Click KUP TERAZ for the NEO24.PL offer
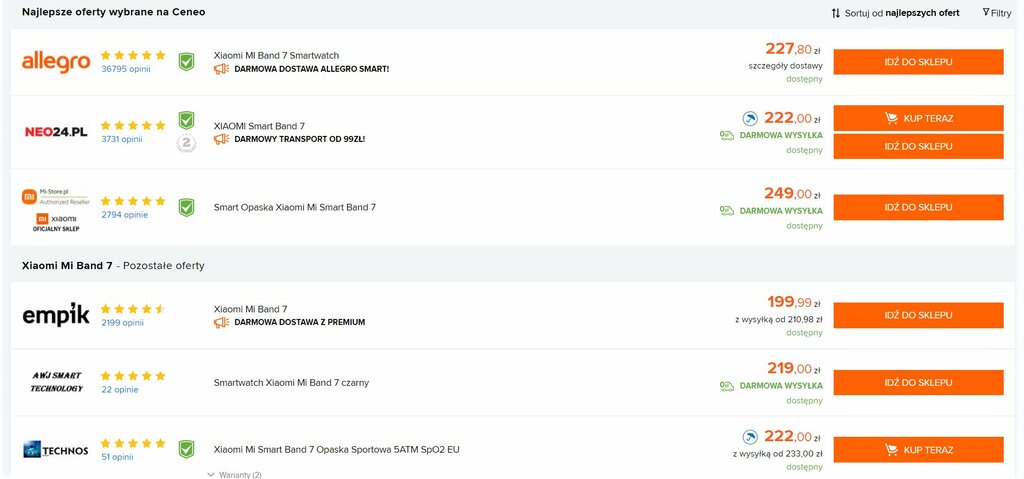1024x479 pixels. coord(918,118)
